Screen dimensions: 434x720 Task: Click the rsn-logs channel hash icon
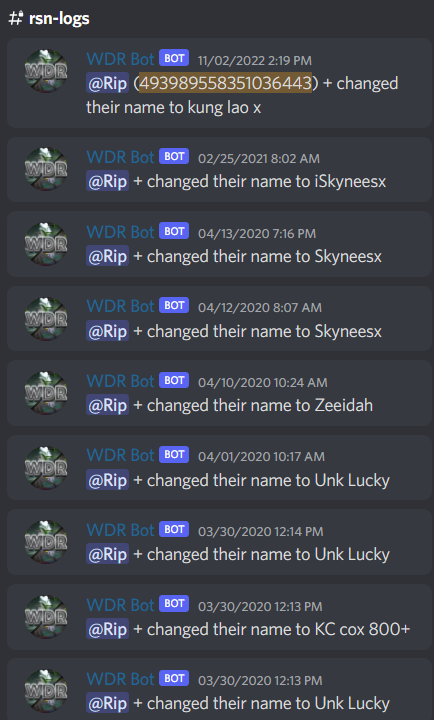[16, 18]
